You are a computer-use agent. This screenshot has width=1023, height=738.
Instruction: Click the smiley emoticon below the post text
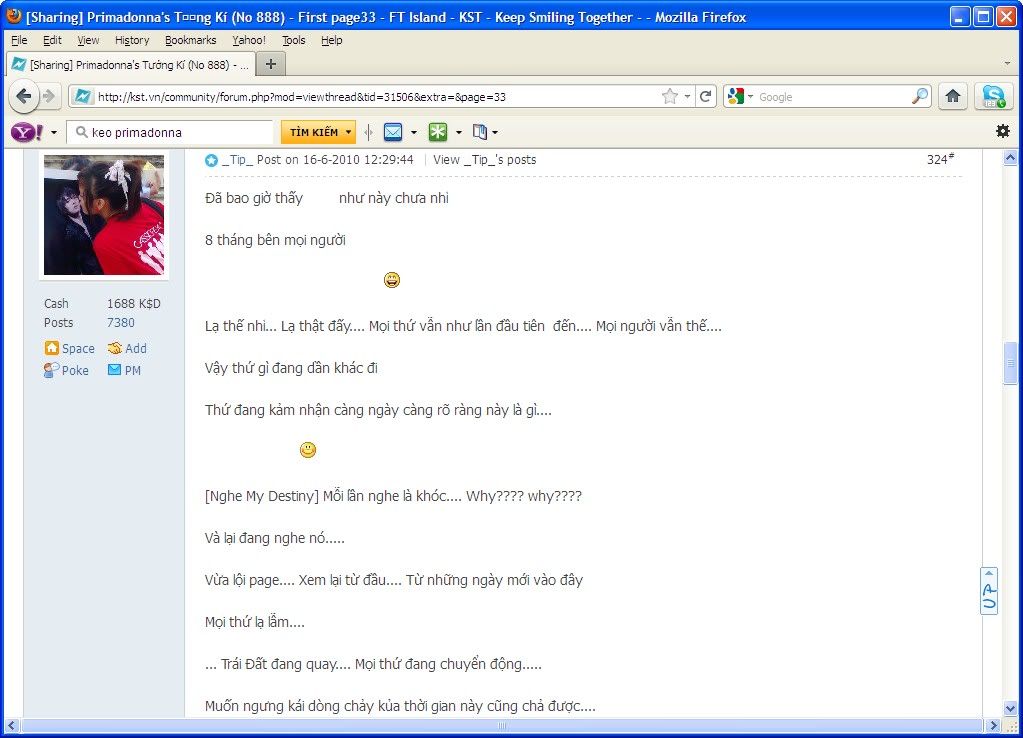pyautogui.click(x=308, y=450)
